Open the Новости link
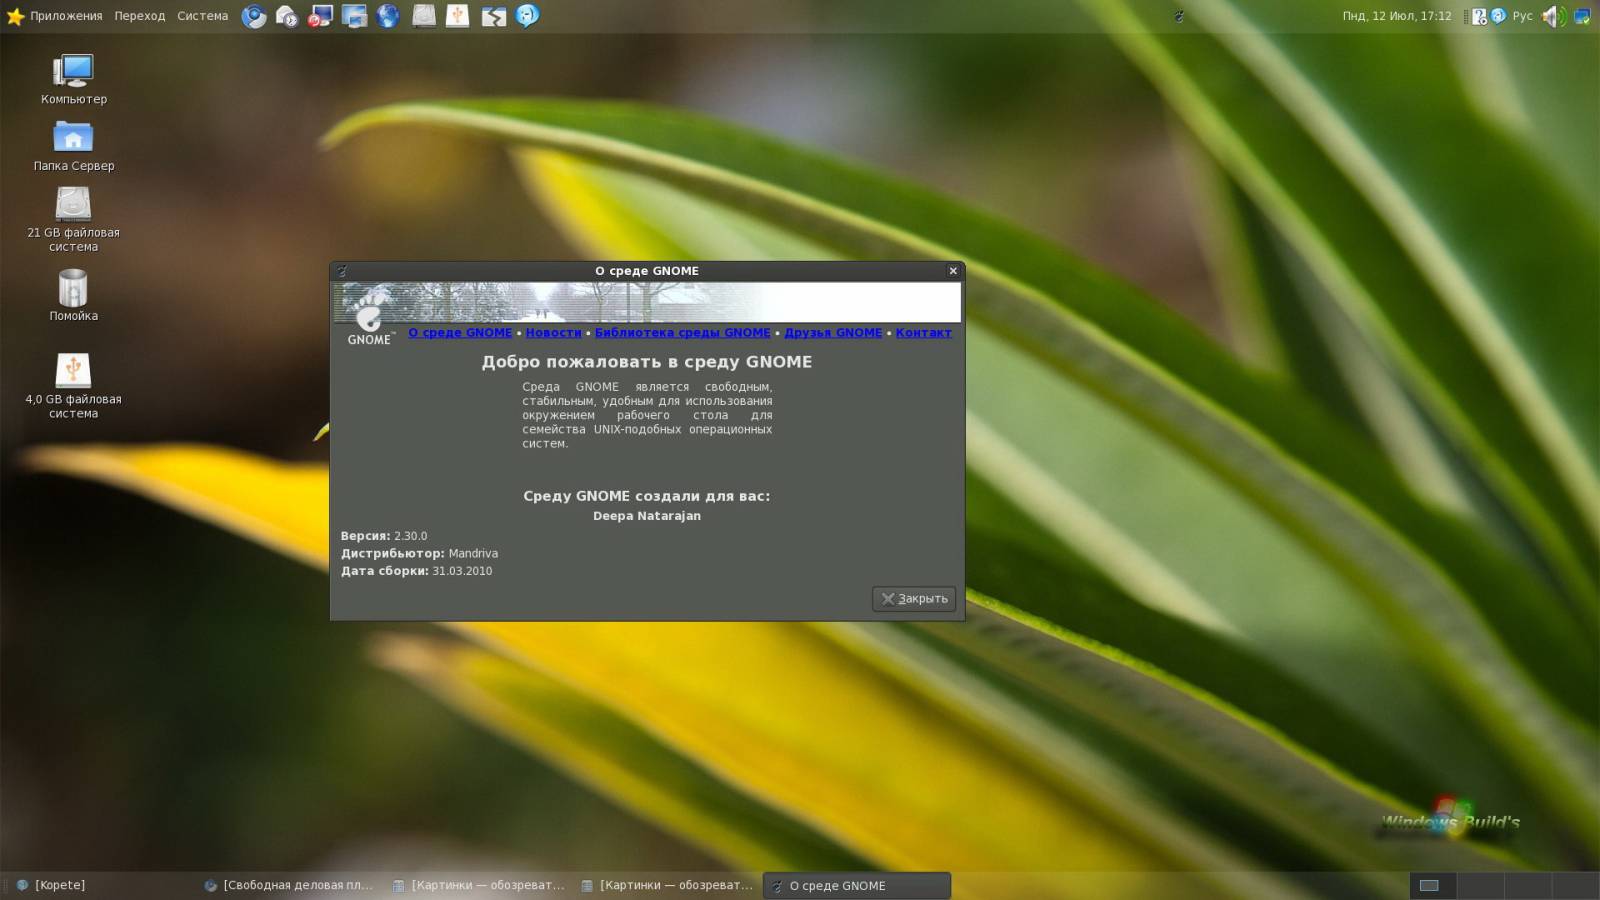The height and width of the screenshot is (900, 1600). pyautogui.click(x=554, y=333)
